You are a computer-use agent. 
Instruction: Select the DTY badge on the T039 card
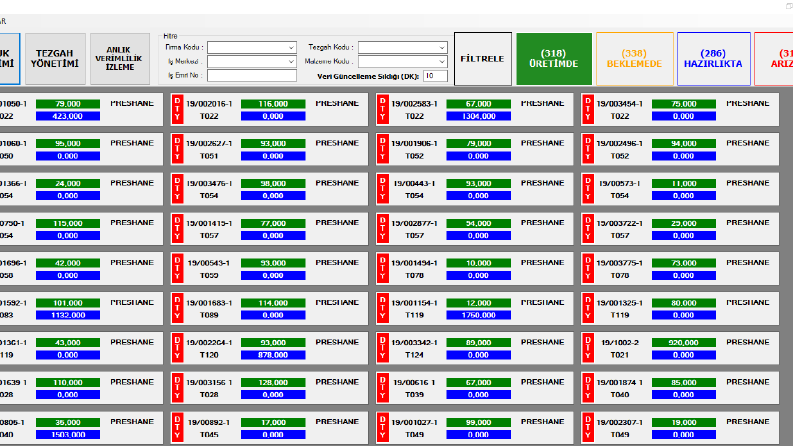(382, 388)
